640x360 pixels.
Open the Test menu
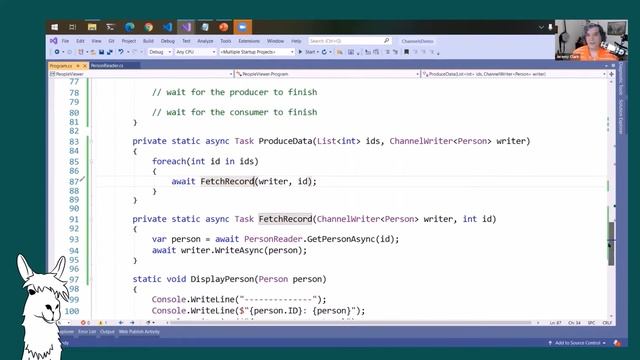pyautogui.click(x=186, y=41)
